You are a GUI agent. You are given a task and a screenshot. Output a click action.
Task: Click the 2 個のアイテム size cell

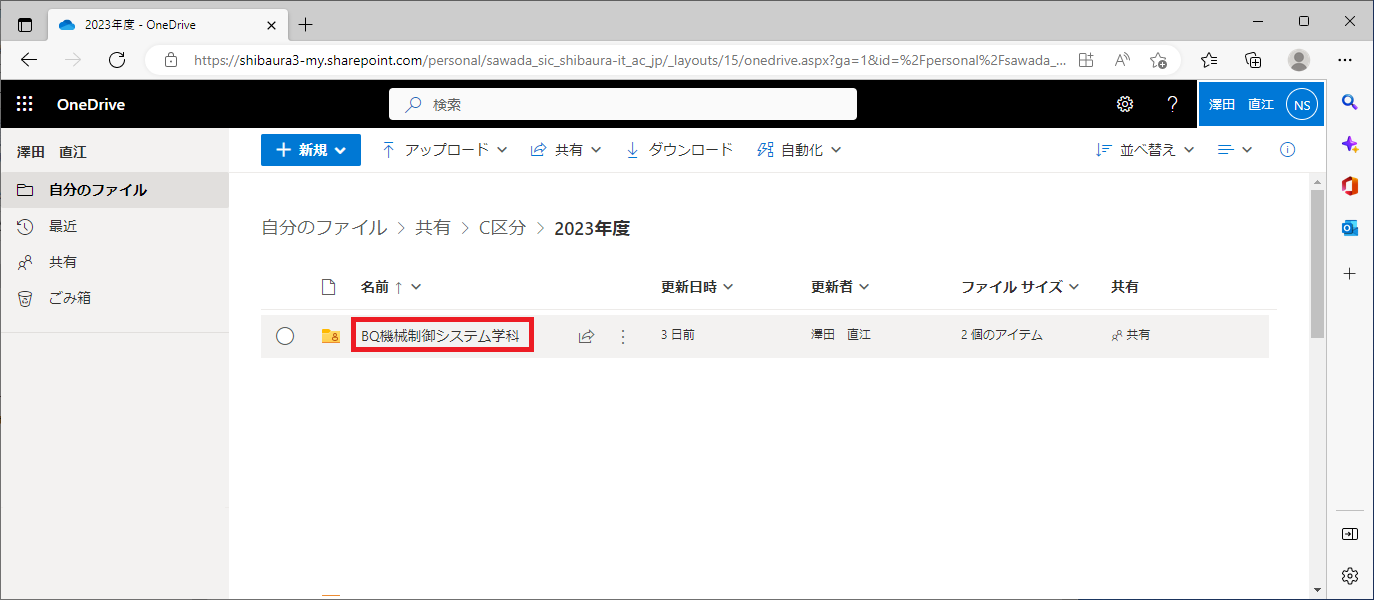tap(1002, 336)
